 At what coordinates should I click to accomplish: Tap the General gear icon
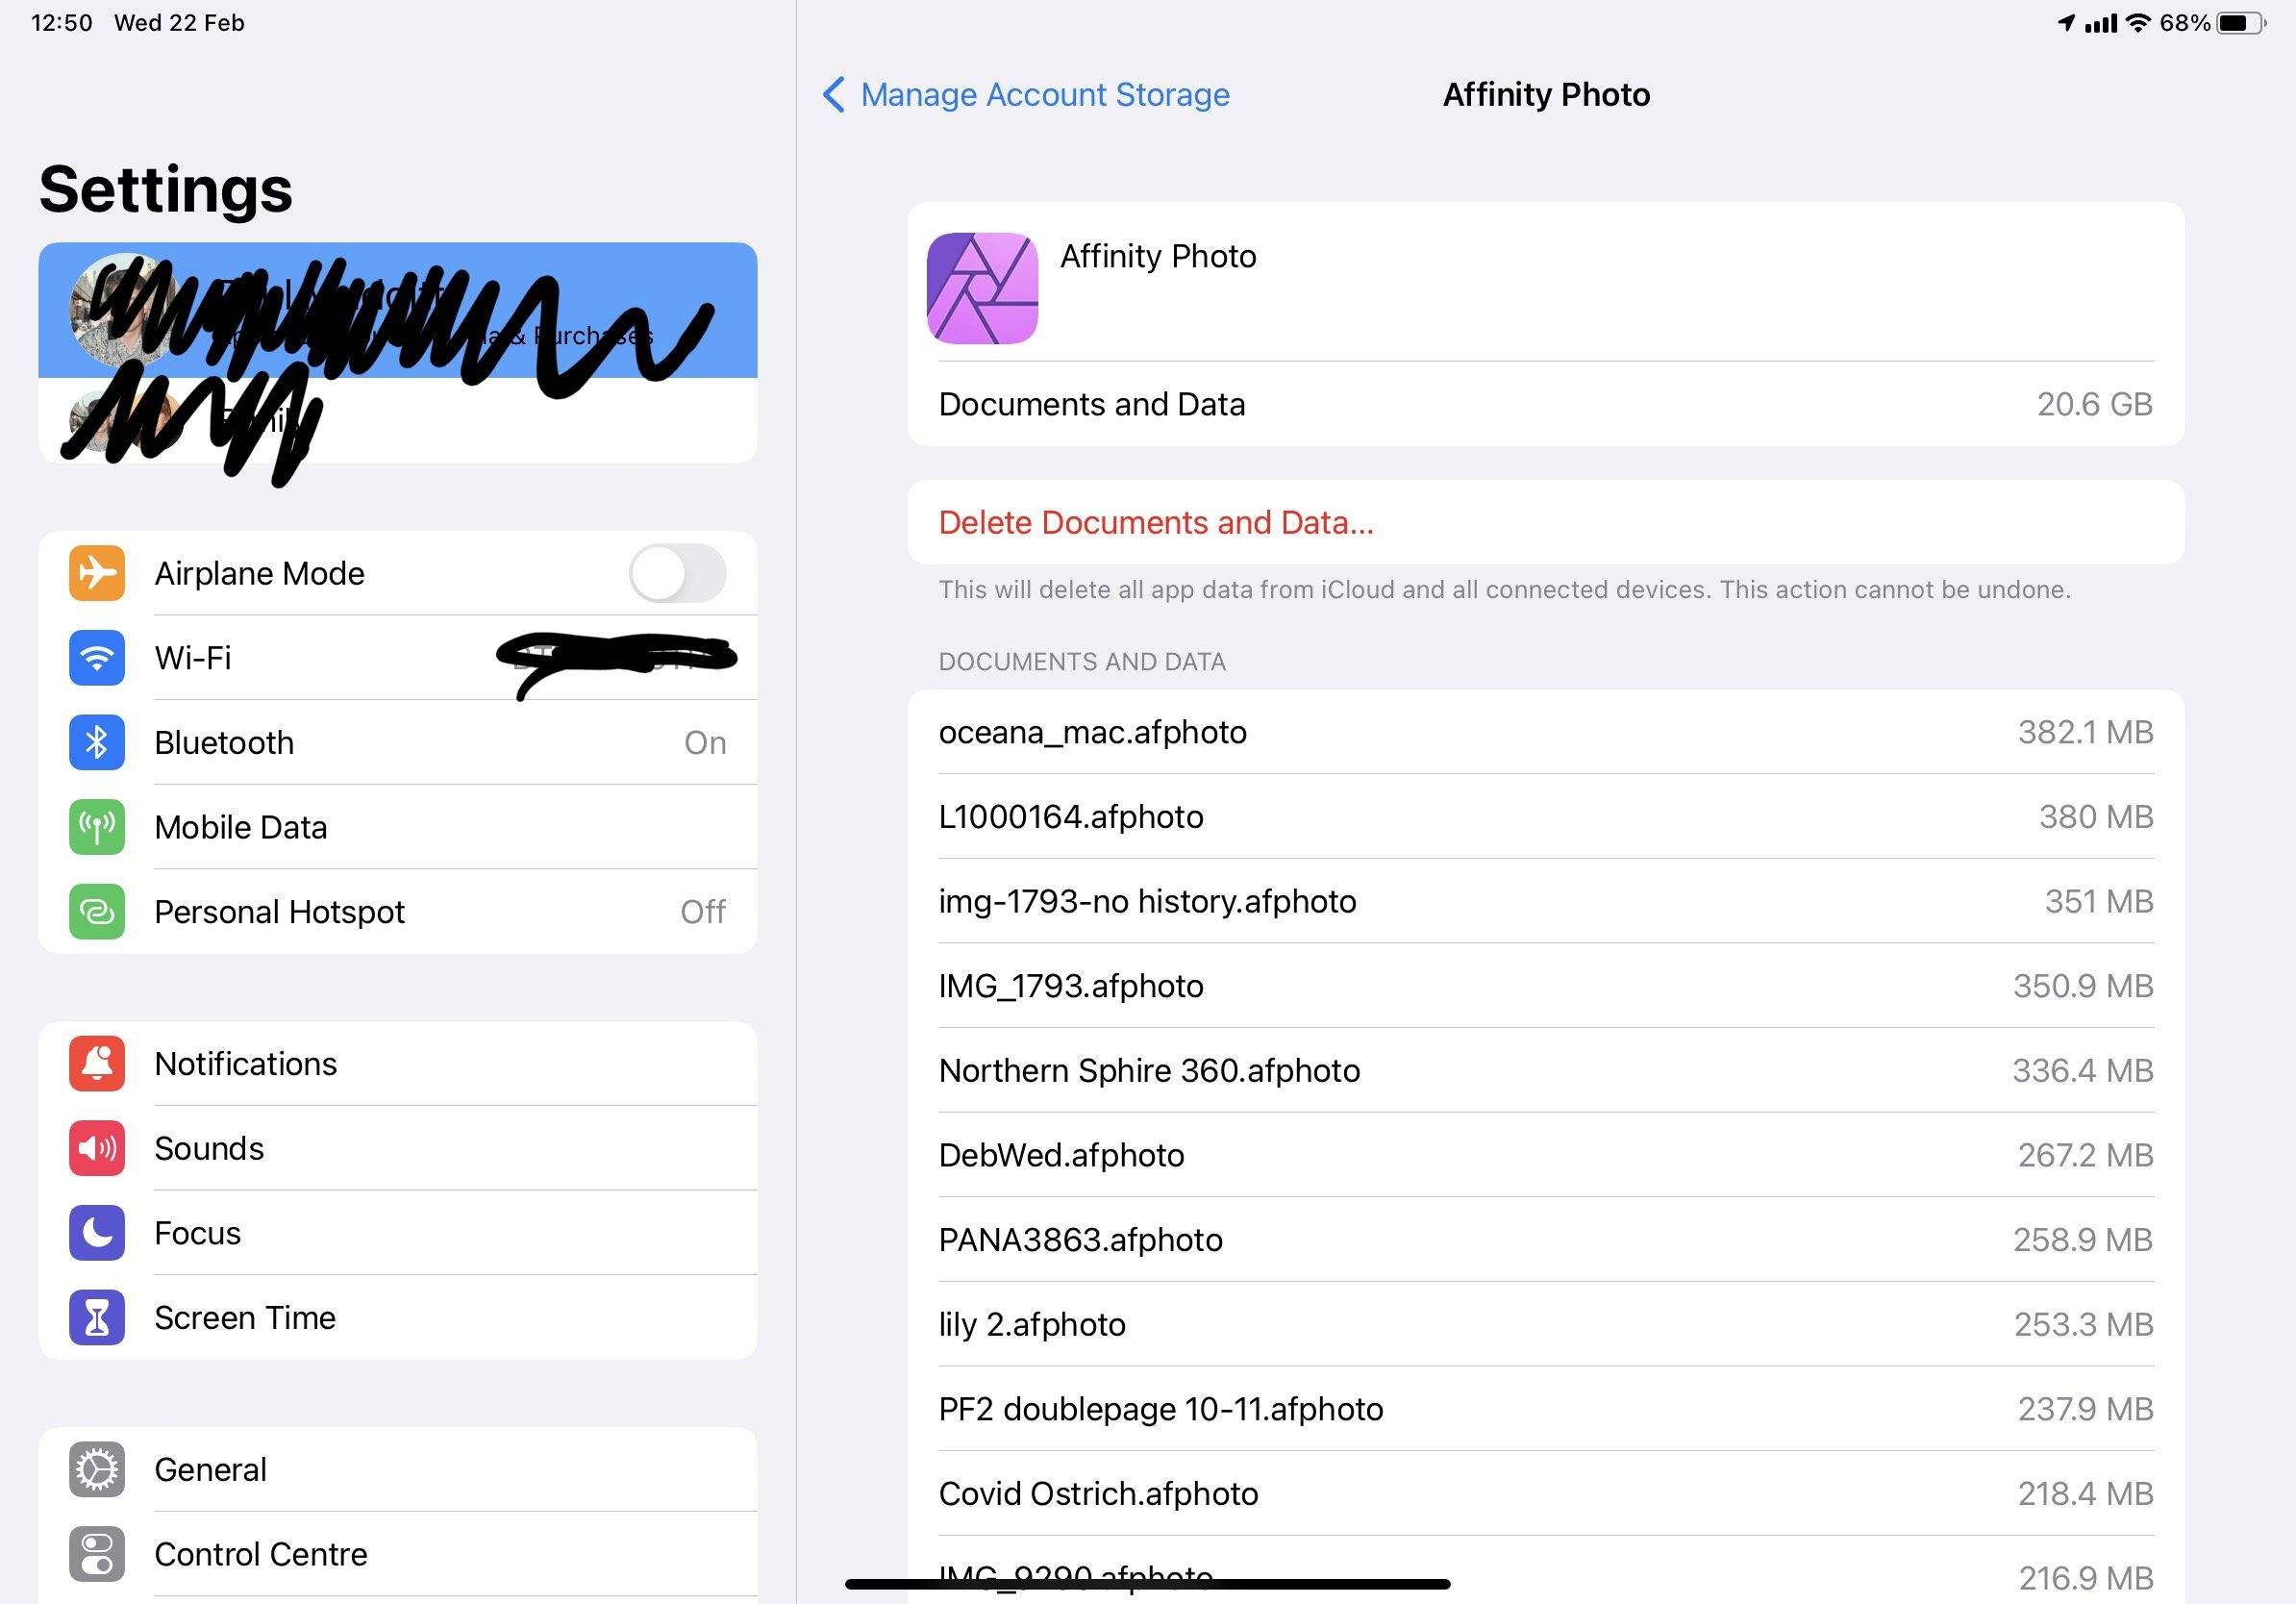pos(97,1469)
